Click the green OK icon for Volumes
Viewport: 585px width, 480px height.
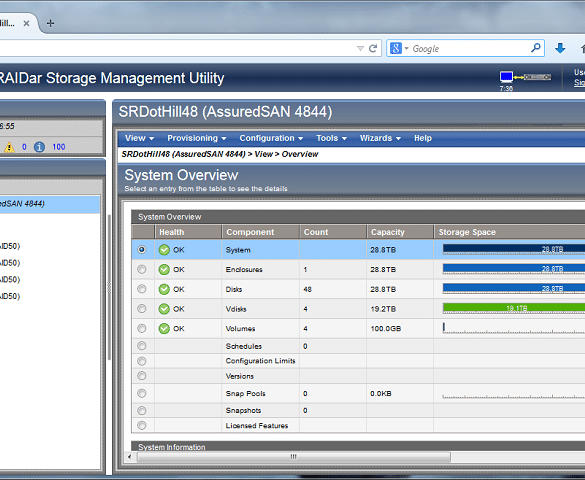coord(164,329)
